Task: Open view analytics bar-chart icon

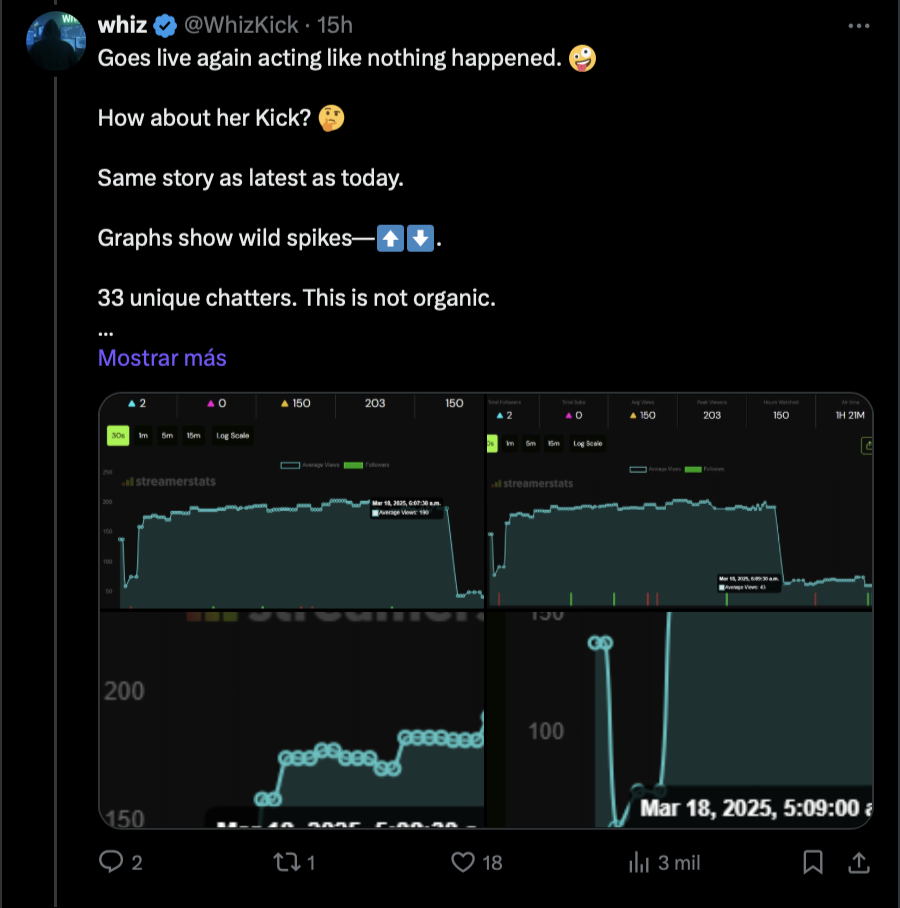Action: 638,861
